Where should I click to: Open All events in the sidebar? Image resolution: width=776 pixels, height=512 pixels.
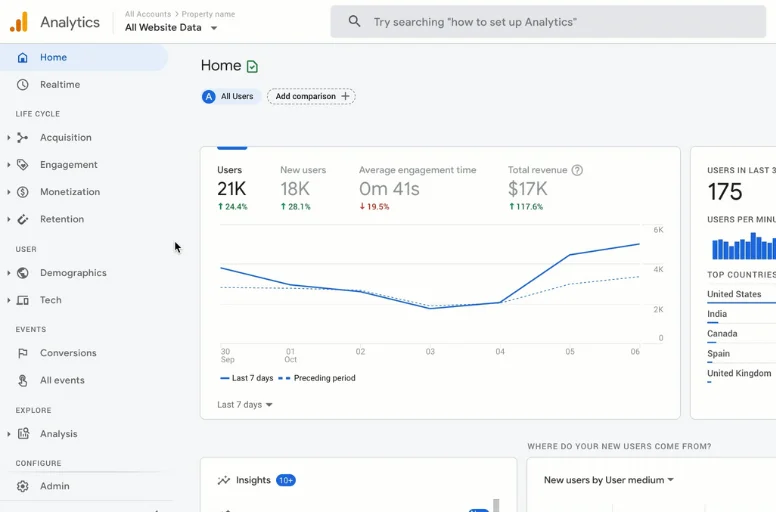(62, 380)
